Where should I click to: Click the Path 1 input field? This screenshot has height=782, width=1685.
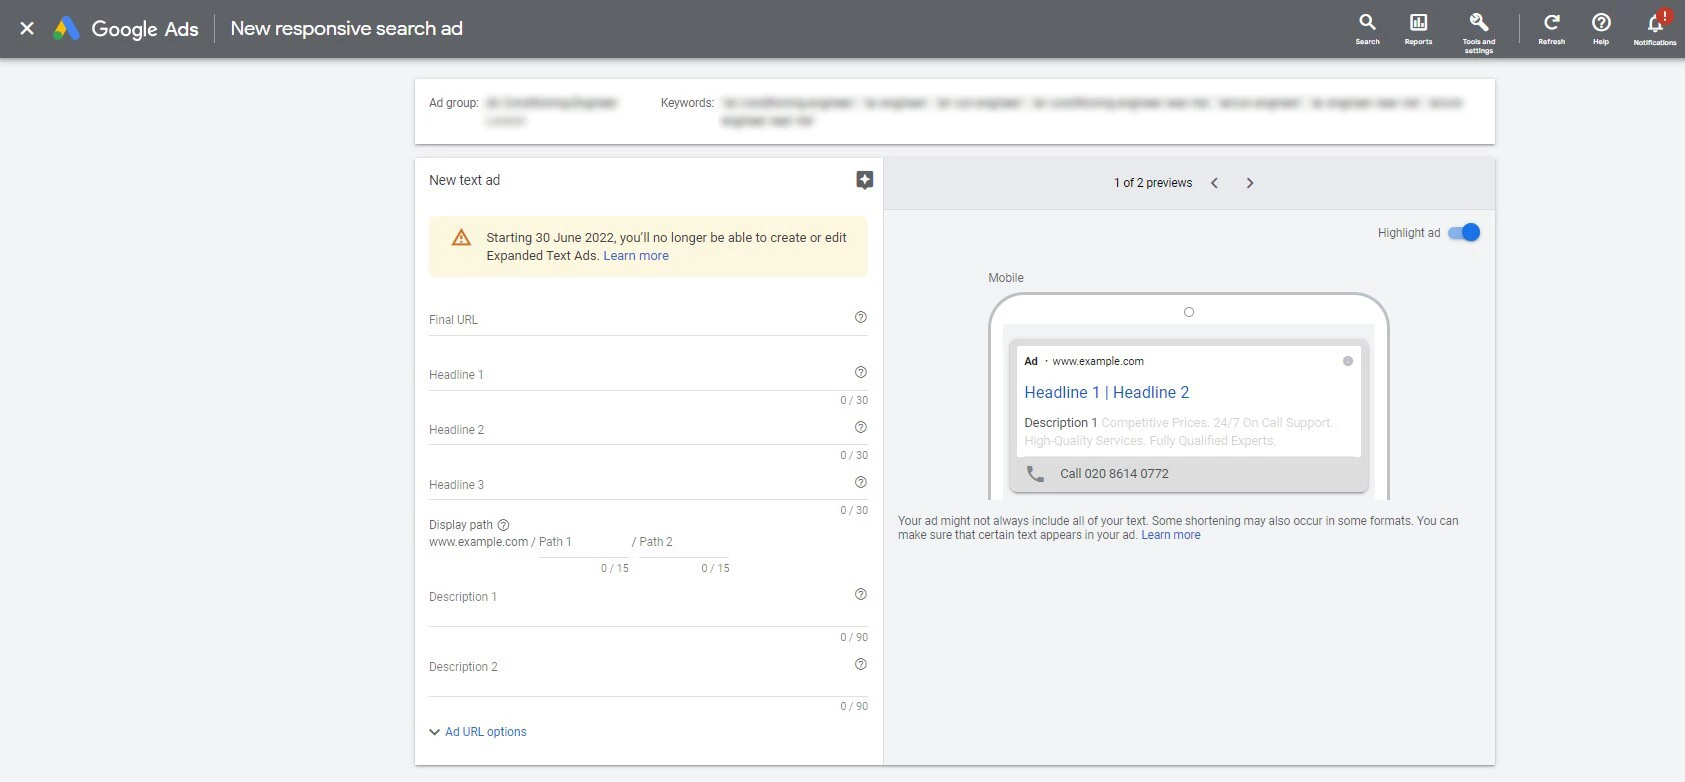584,542
